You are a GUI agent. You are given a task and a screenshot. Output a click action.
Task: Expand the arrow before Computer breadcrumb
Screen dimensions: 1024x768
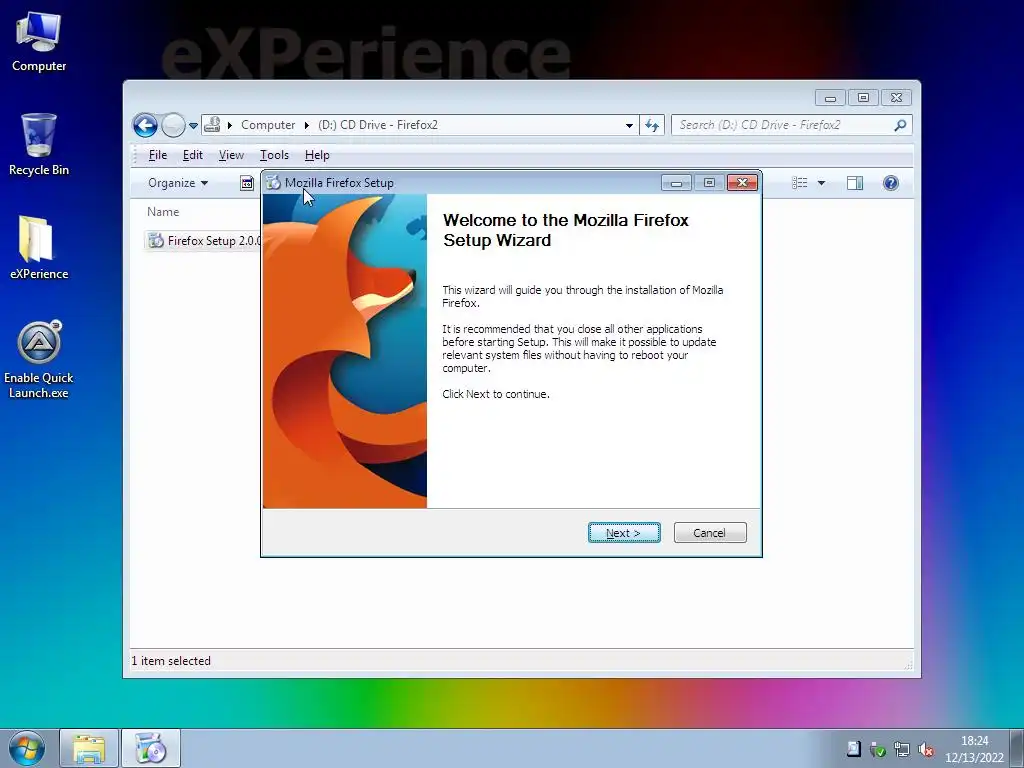click(x=230, y=125)
